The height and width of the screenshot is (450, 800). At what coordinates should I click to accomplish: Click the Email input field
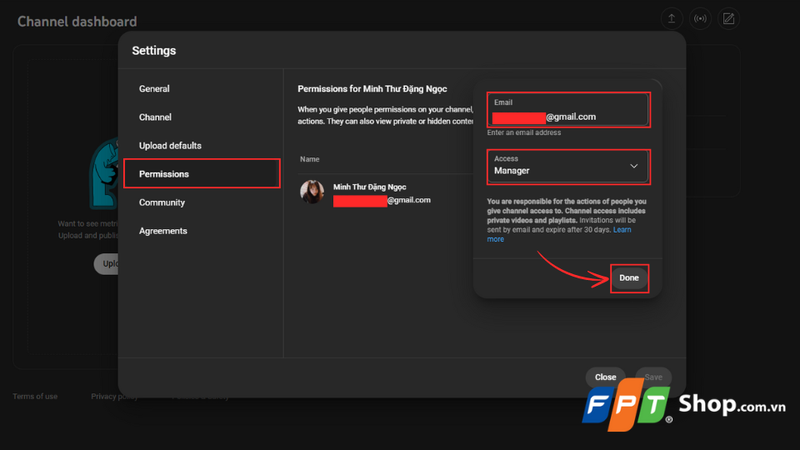[568, 110]
